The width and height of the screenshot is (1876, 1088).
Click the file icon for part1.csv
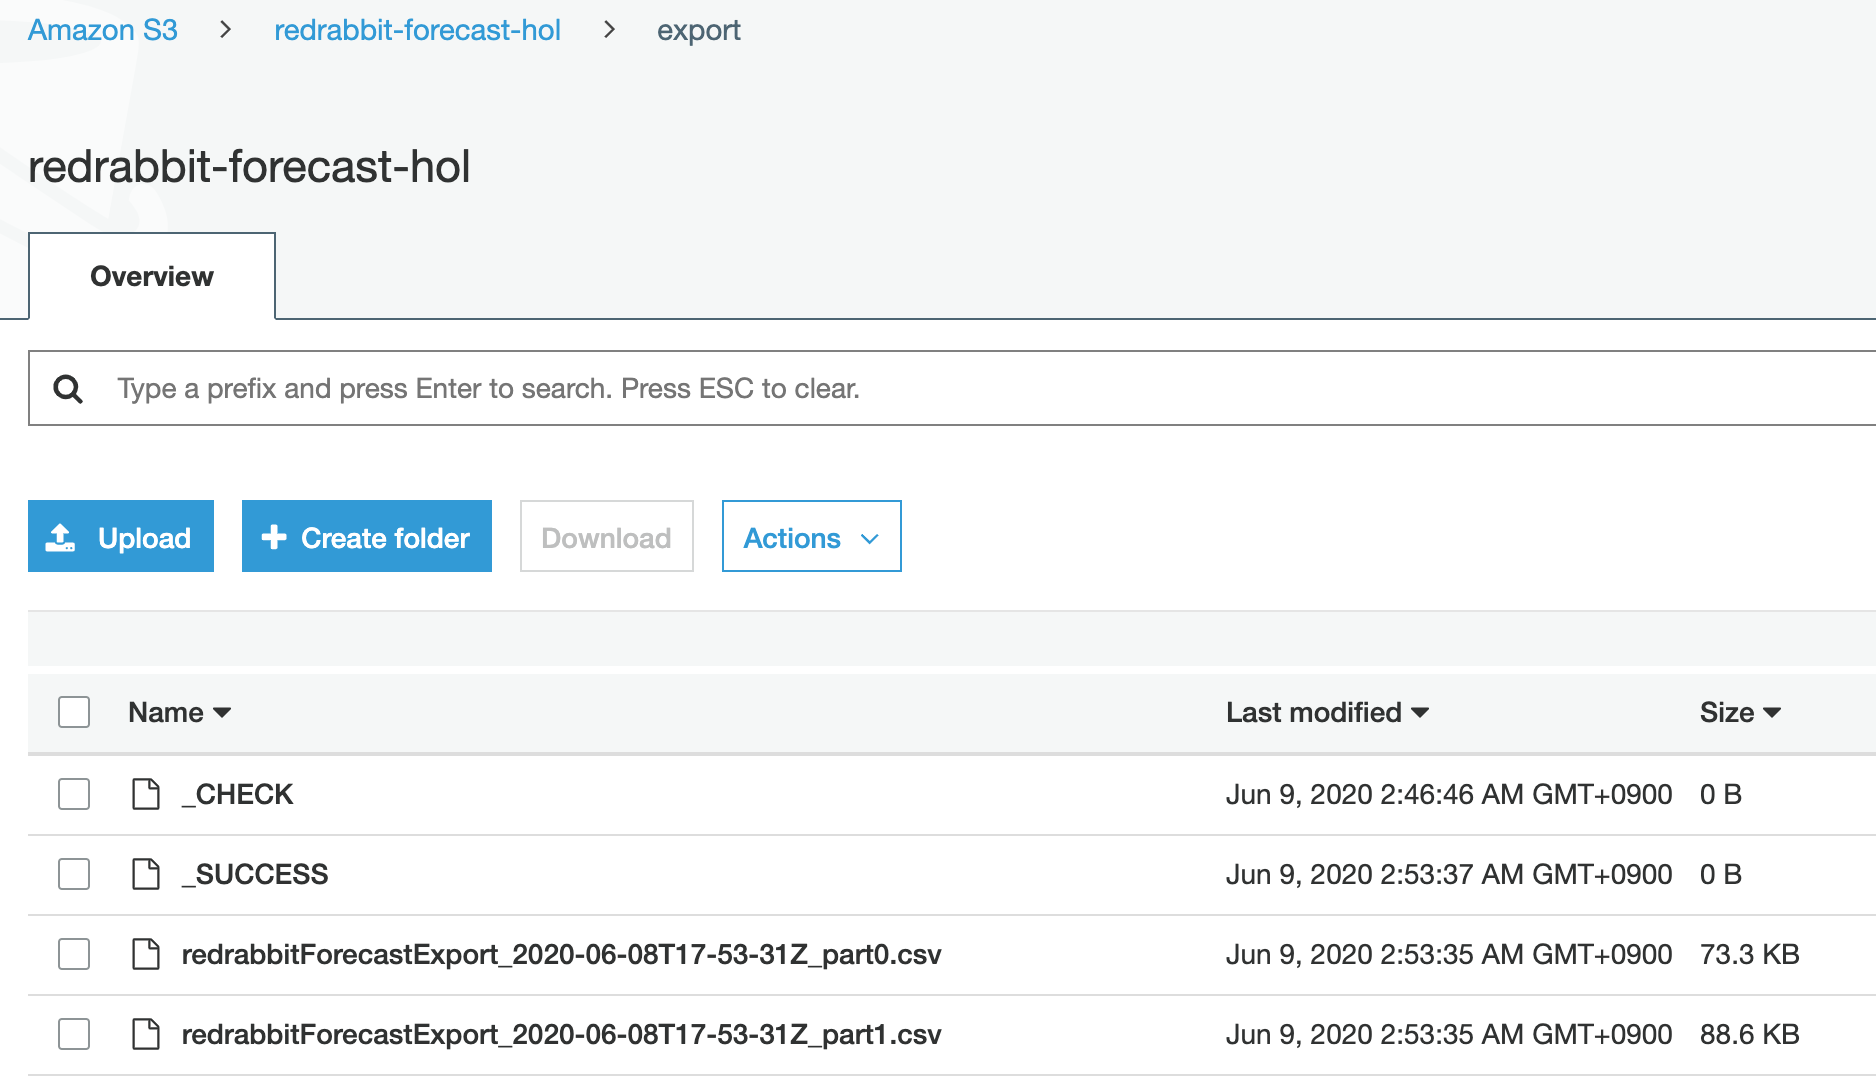click(146, 1034)
